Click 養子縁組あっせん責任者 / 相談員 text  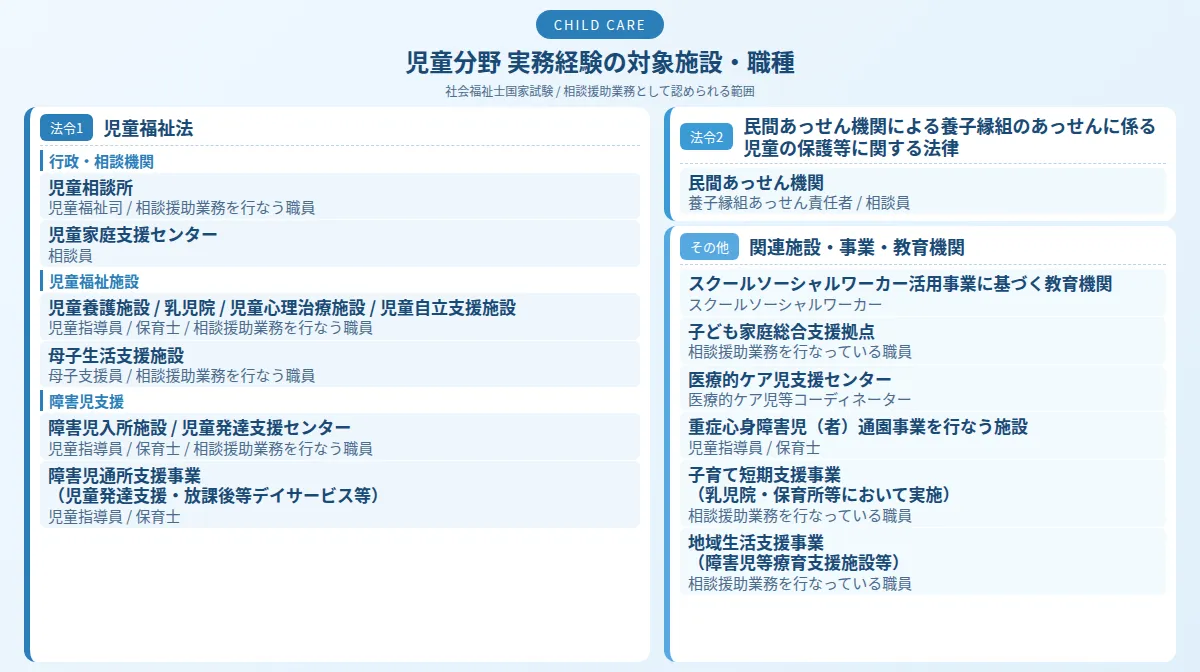pos(799,203)
